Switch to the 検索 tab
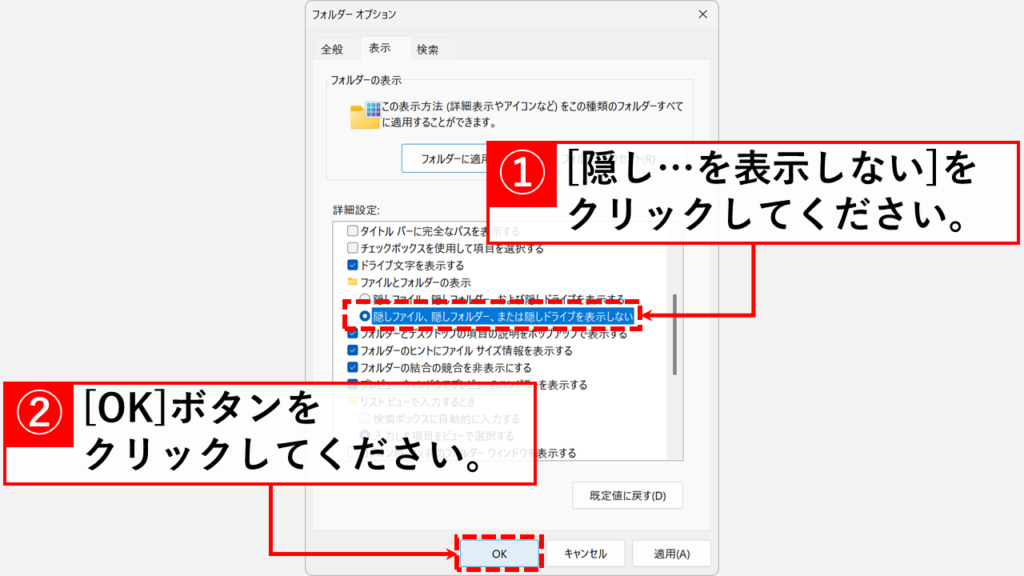The height and width of the screenshot is (576, 1024). 428,50
